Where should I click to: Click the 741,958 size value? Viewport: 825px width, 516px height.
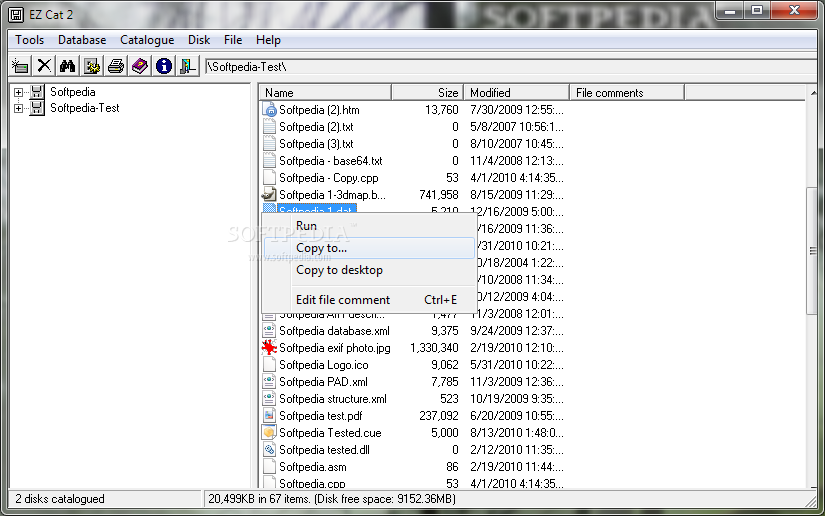click(439, 195)
